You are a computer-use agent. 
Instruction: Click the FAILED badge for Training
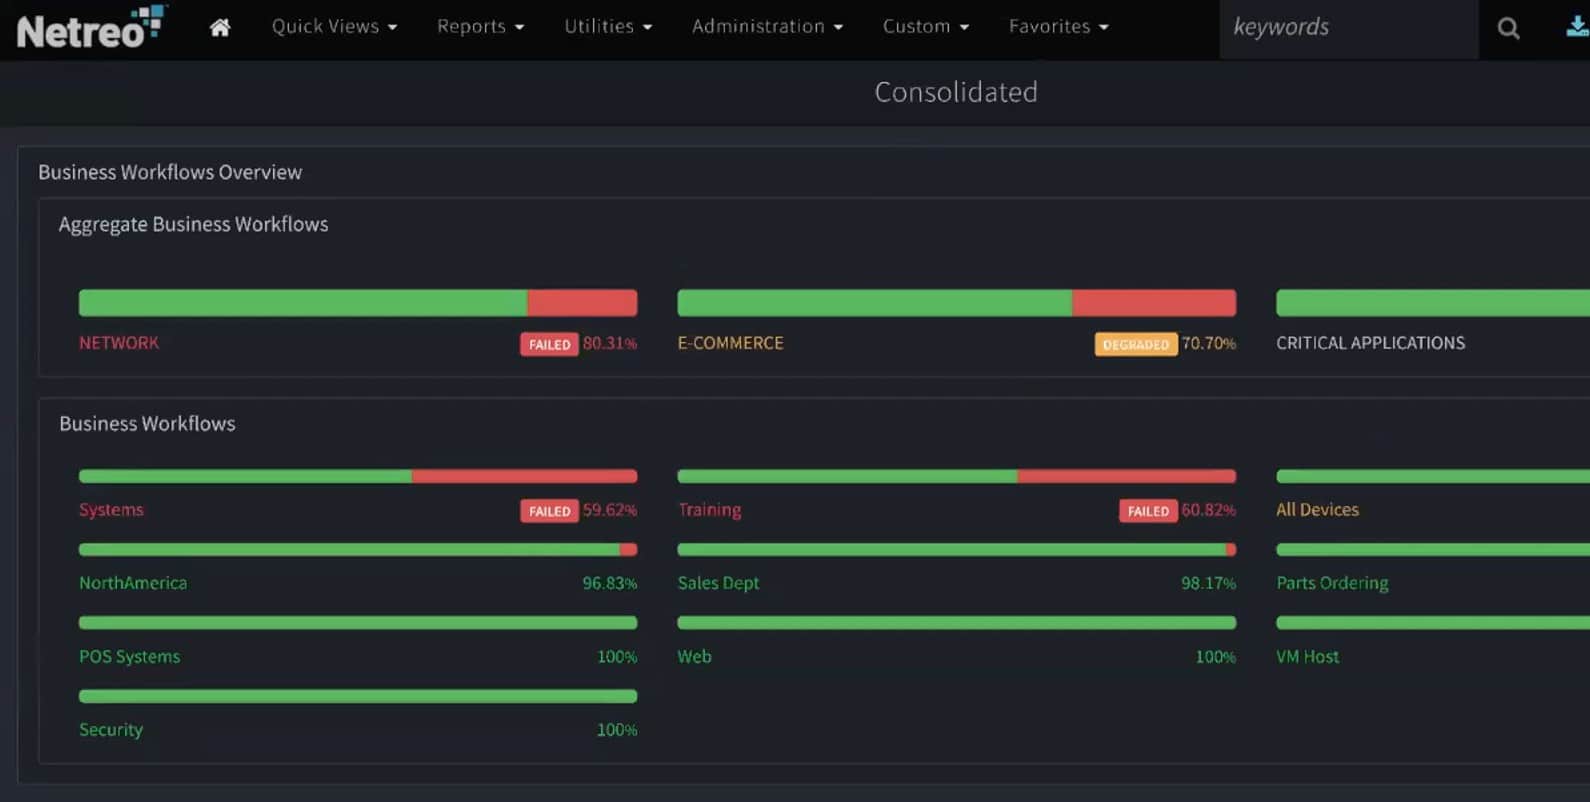tap(1148, 511)
